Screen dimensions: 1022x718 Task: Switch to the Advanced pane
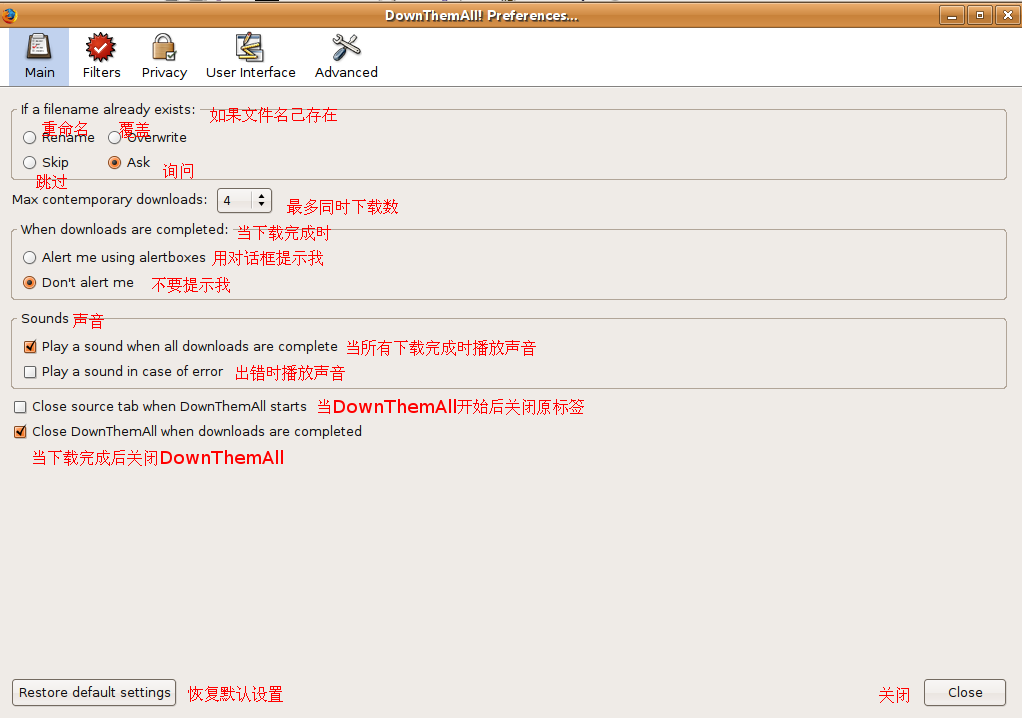(x=346, y=57)
